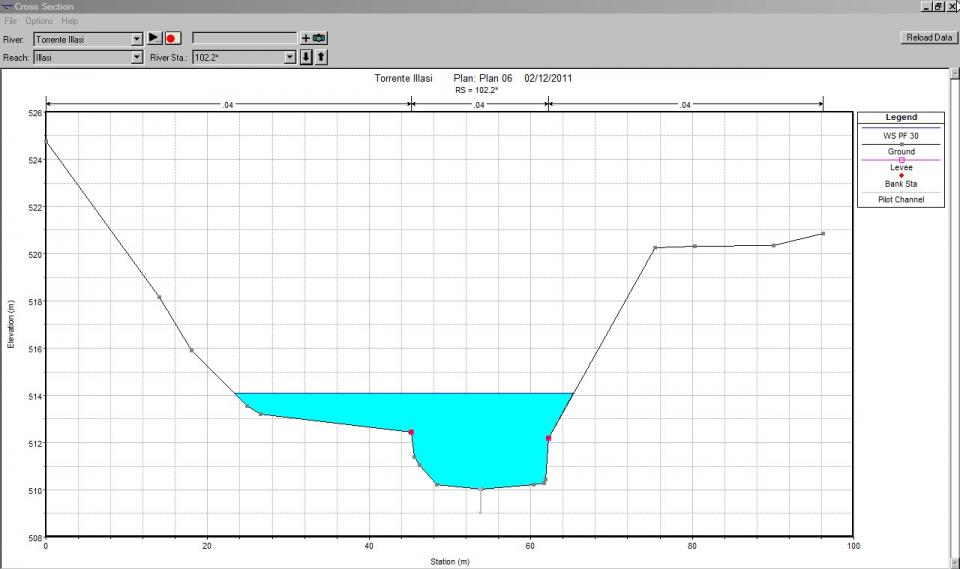
Task: Click the red record button
Action: click(172, 38)
